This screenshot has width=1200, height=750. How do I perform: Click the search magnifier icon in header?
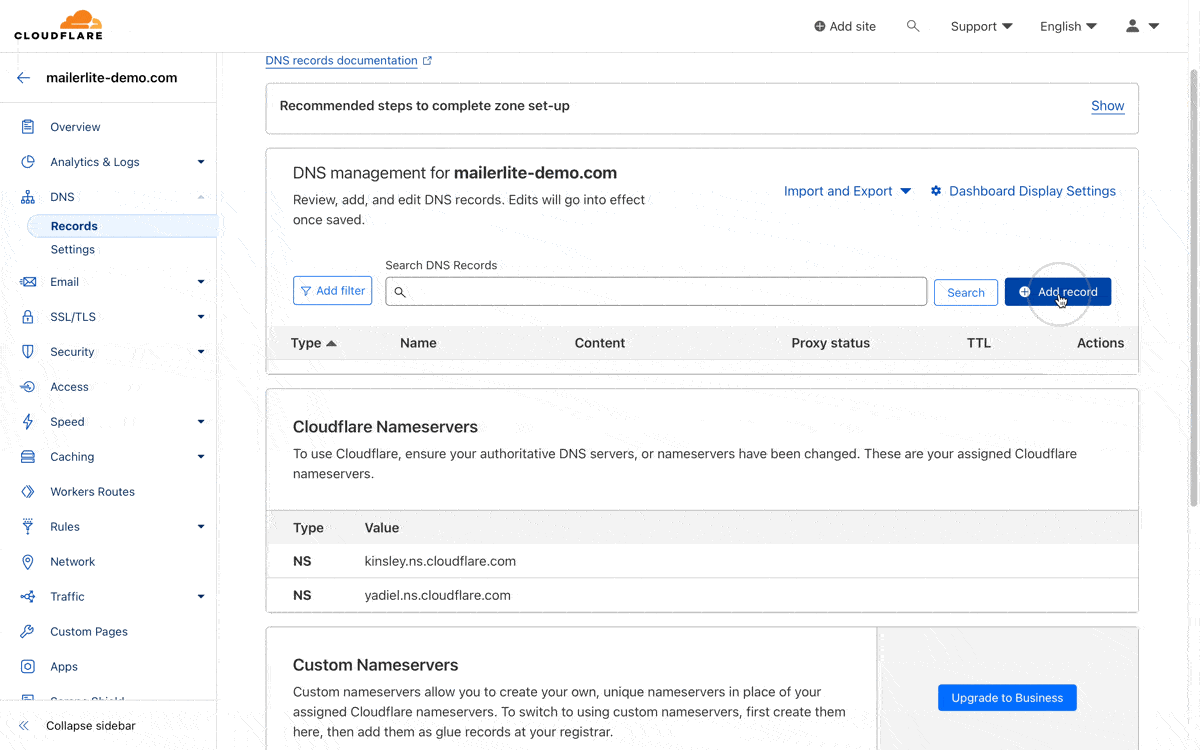913,26
